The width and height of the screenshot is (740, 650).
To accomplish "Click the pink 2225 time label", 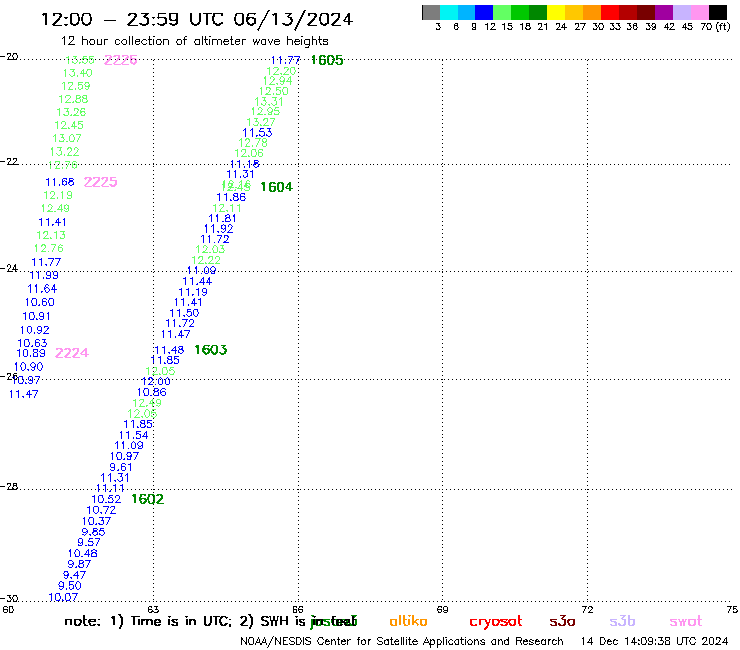I will [x=101, y=182].
